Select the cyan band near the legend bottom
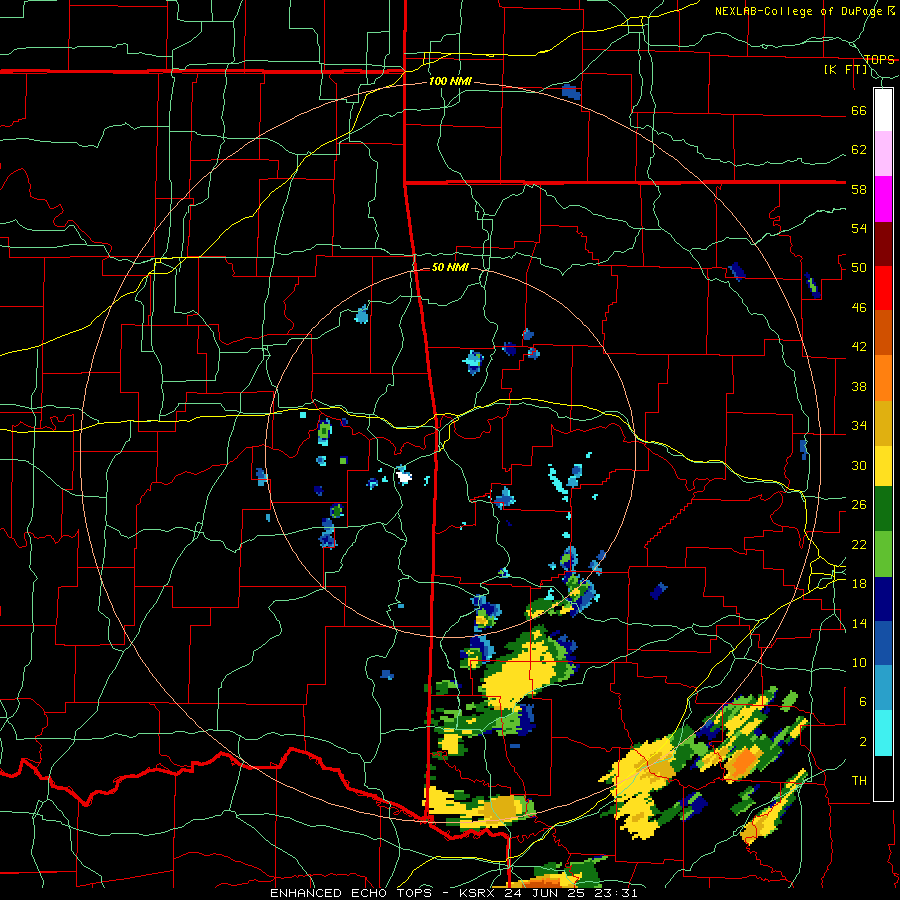 [883, 734]
